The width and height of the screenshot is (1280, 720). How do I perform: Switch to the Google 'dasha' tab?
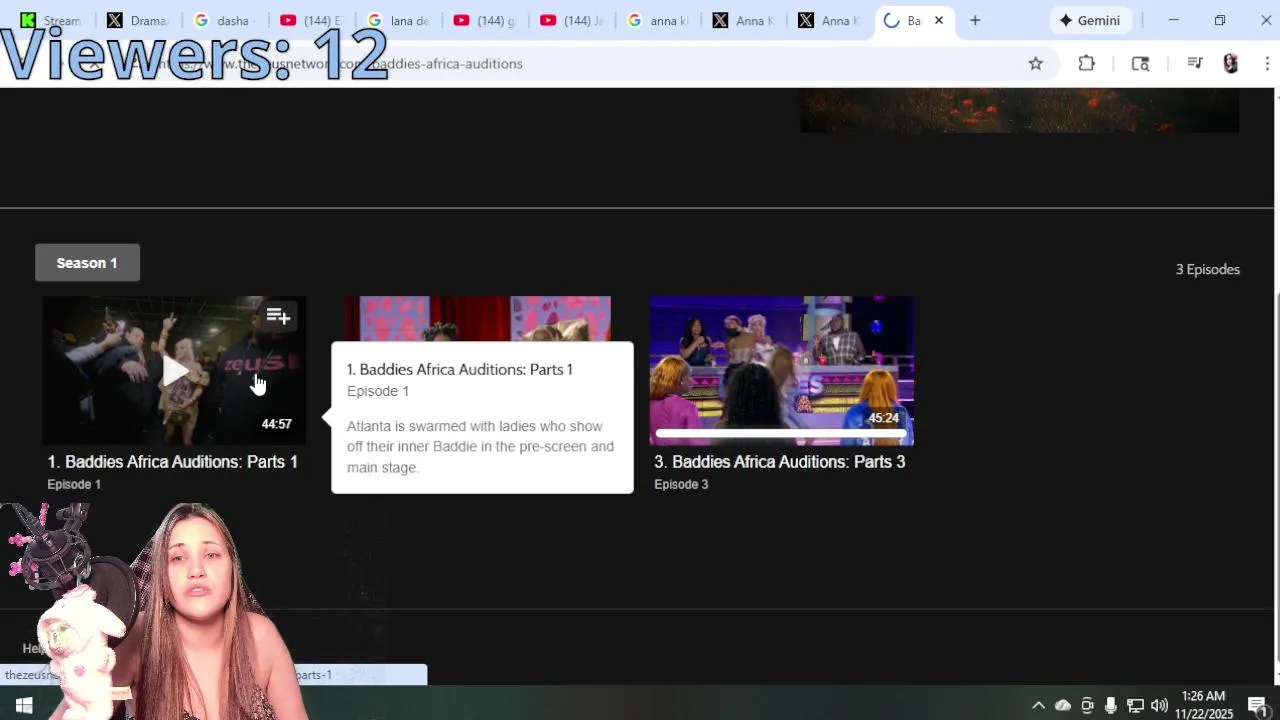[x=223, y=20]
